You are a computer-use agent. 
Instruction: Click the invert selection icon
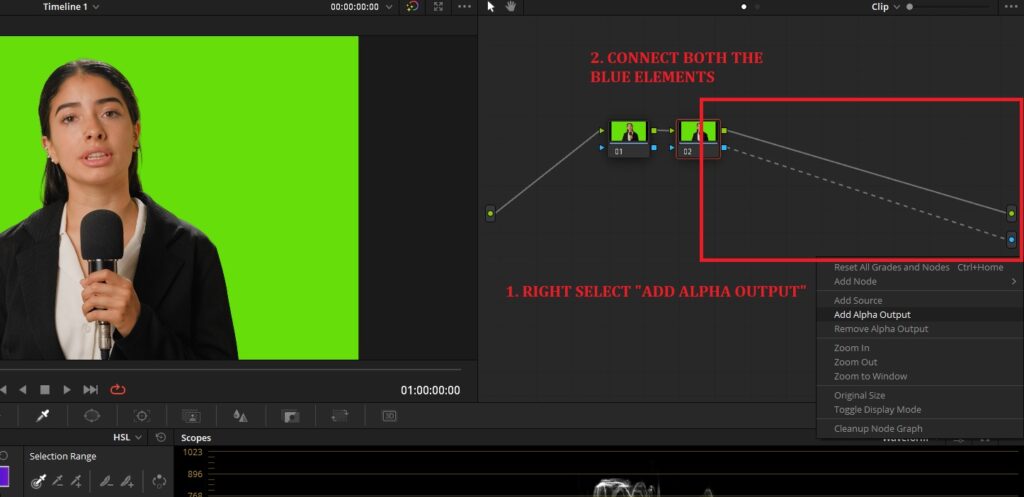pos(159,482)
